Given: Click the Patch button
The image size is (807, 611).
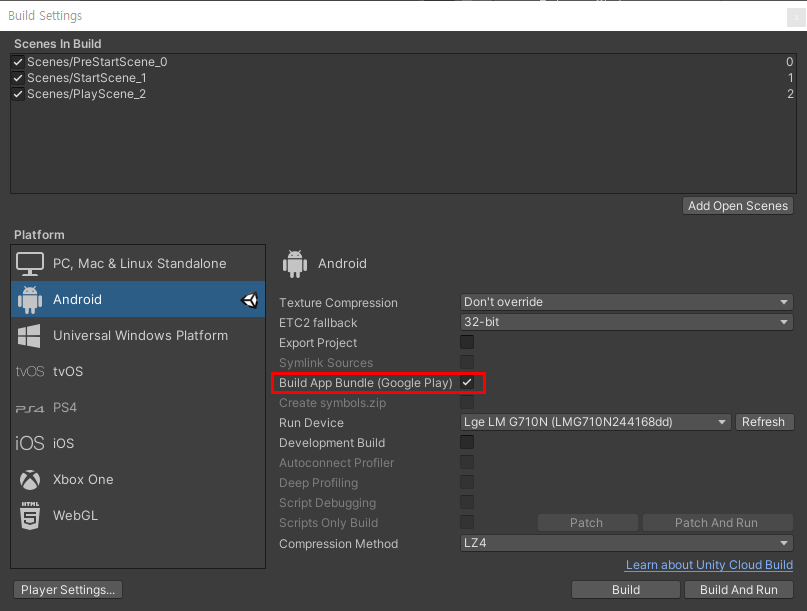Looking at the screenshot, I should coord(587,523).
